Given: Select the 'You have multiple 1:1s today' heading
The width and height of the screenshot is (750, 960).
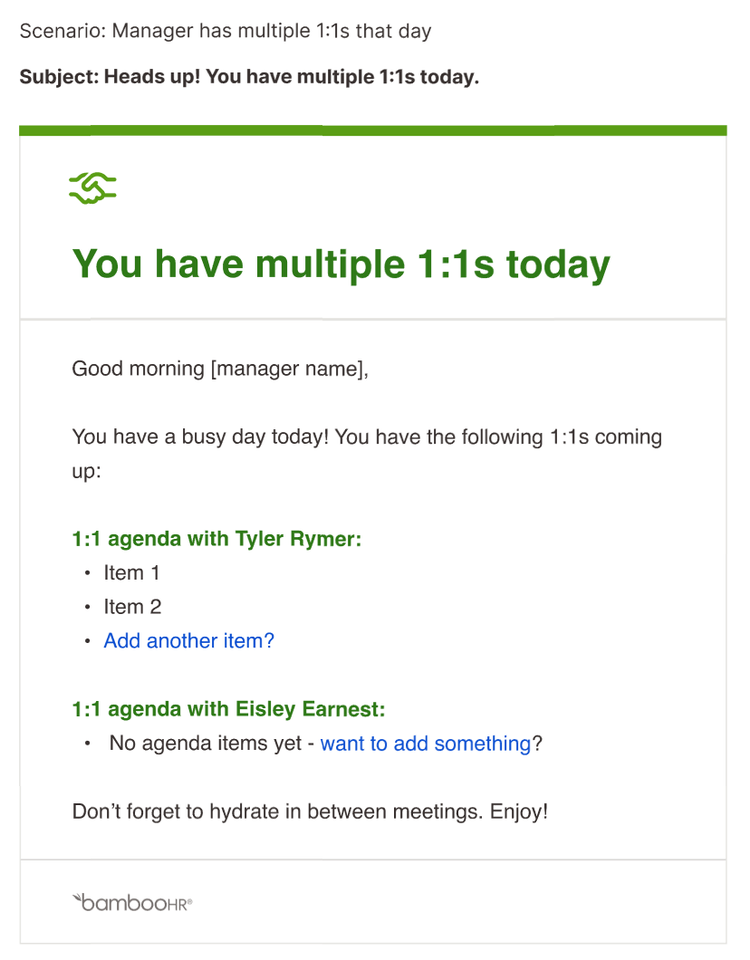Looking at the screenshot, I should pyautogui.click(x=341, y=264).
